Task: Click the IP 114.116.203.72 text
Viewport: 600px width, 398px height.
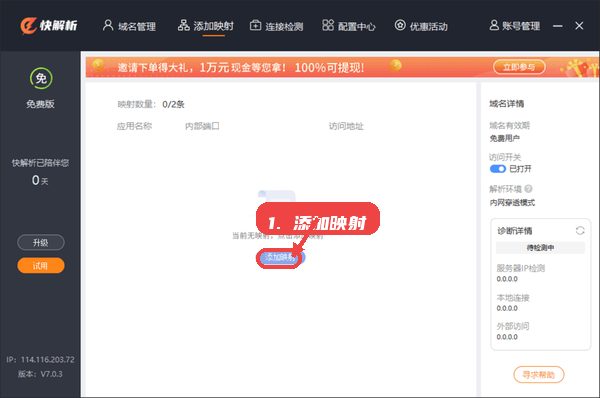Action: (40, 360)
